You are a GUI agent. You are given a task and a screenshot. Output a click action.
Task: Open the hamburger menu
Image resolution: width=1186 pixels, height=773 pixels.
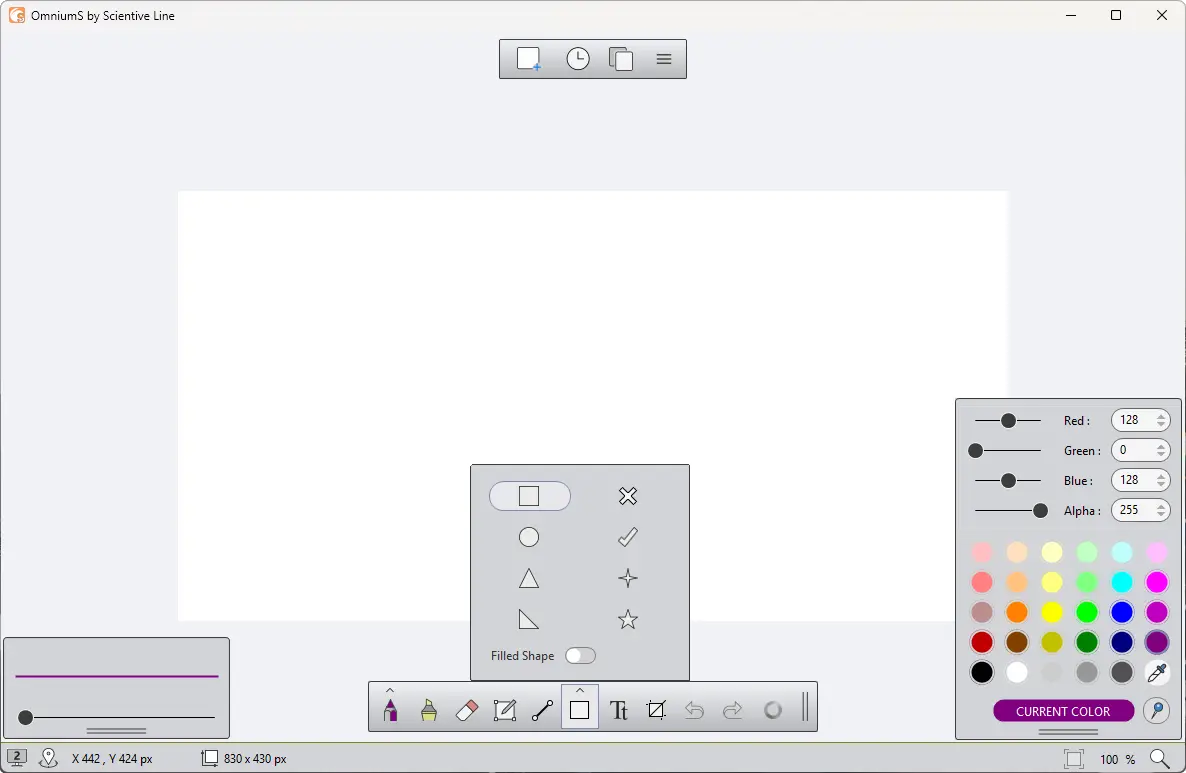click(x=664, y=59)
